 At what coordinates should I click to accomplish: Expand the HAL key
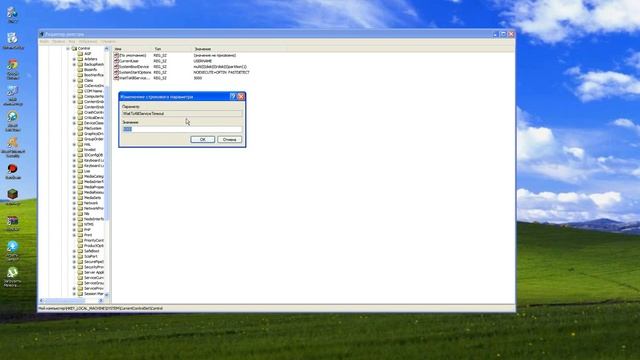(x=74, y=144)
